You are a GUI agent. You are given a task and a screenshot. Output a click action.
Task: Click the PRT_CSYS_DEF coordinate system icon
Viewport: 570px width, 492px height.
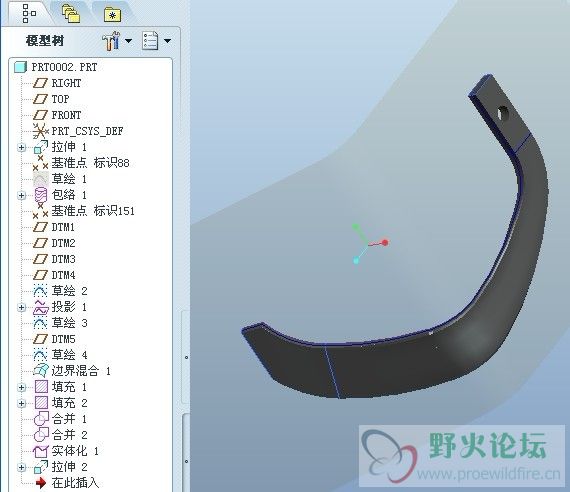[40, 131]
